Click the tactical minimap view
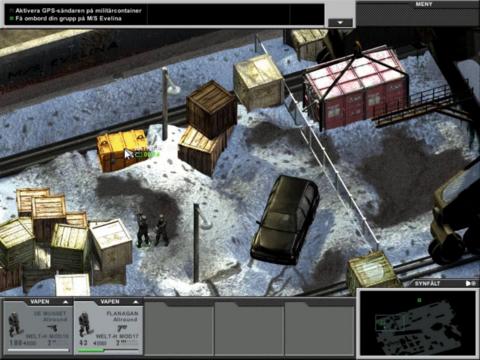The image size is (480, 360). tap(418, 323)
